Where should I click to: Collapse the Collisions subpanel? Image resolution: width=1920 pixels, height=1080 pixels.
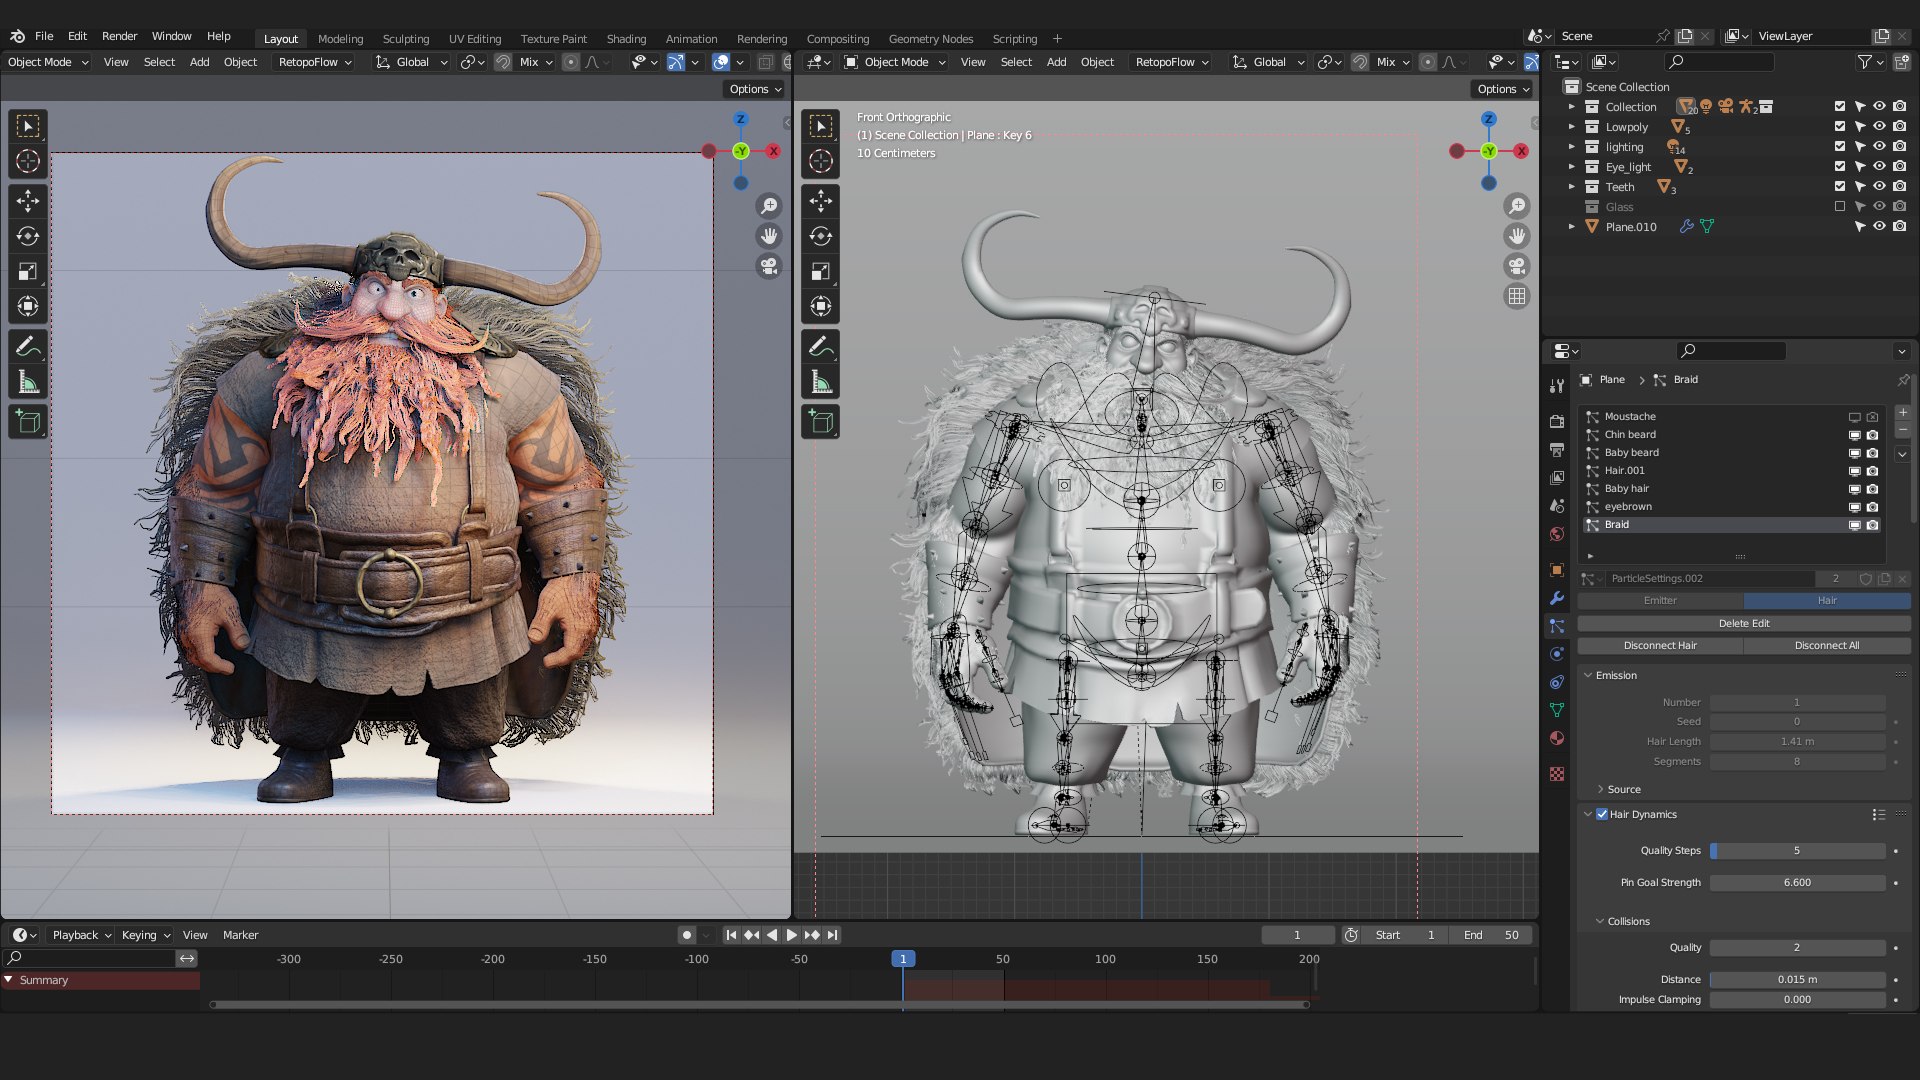pyautogui.click(x=1599, y=921)
